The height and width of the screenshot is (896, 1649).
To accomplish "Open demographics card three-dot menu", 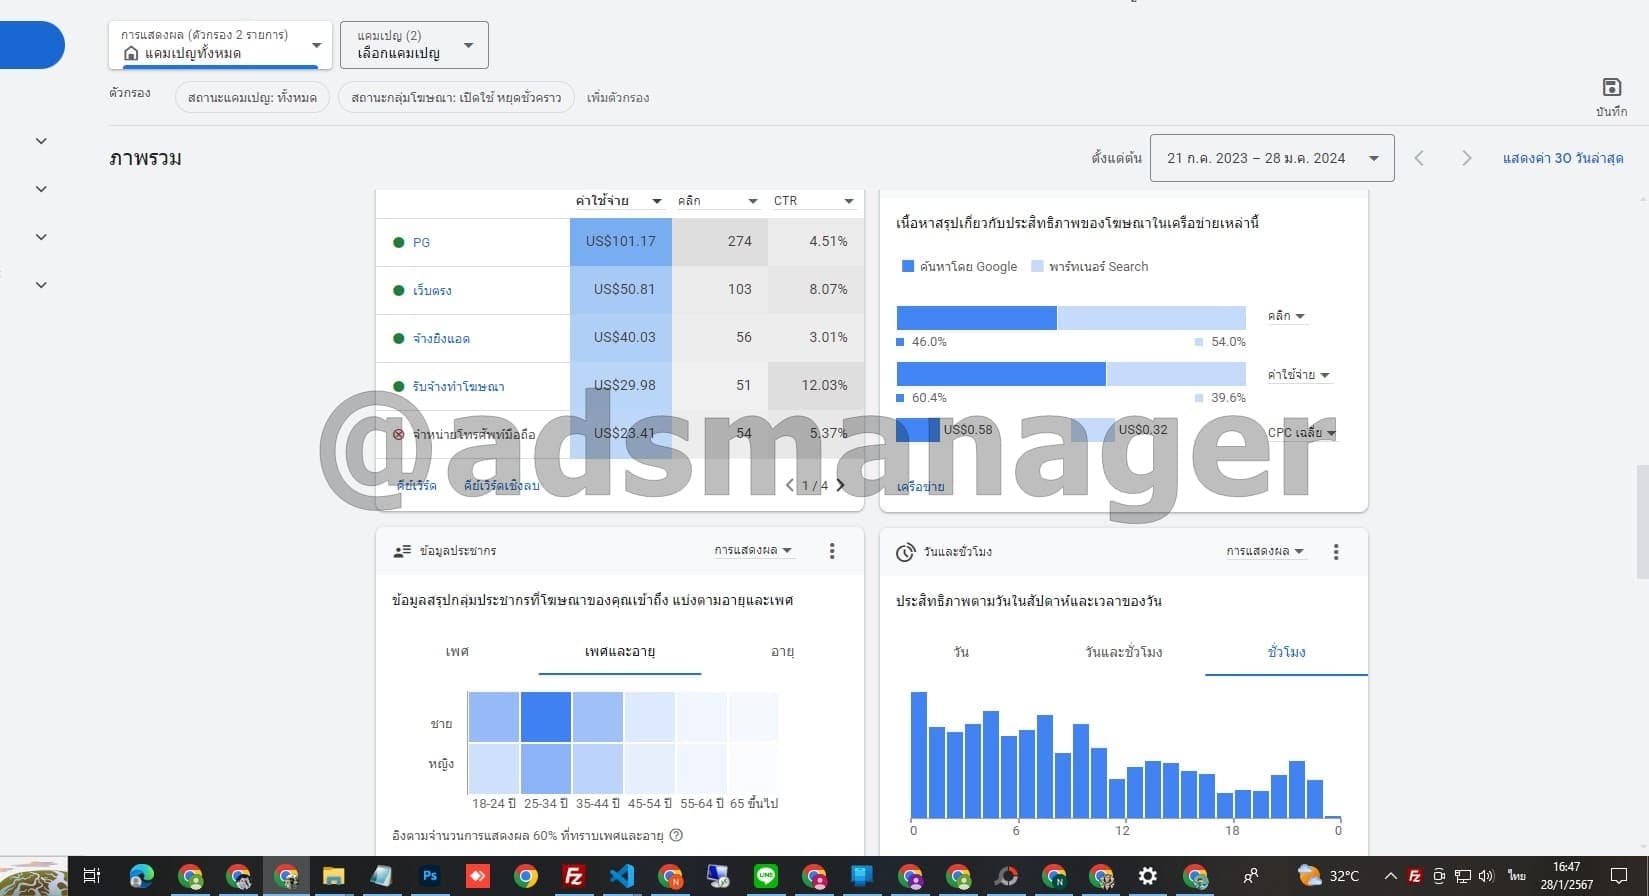I will coord(832,551).
